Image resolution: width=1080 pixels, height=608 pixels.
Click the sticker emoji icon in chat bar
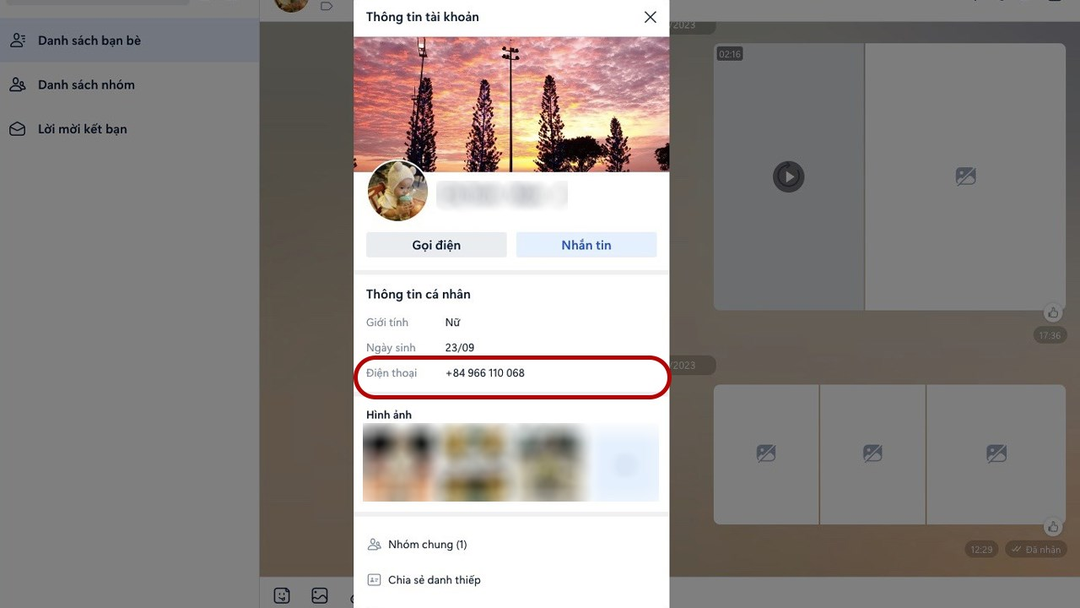tap(282, 596)
